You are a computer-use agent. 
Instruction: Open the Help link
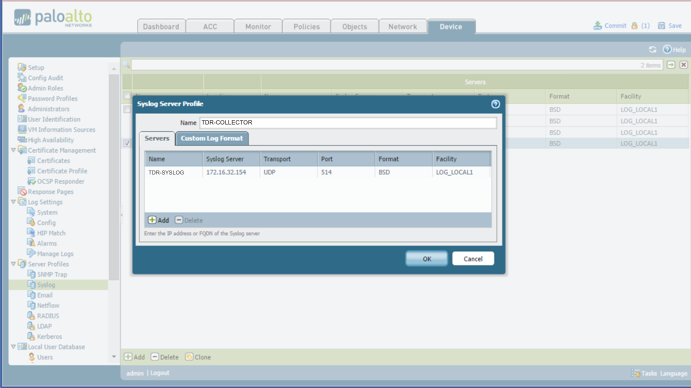click(x=675, y=49)
